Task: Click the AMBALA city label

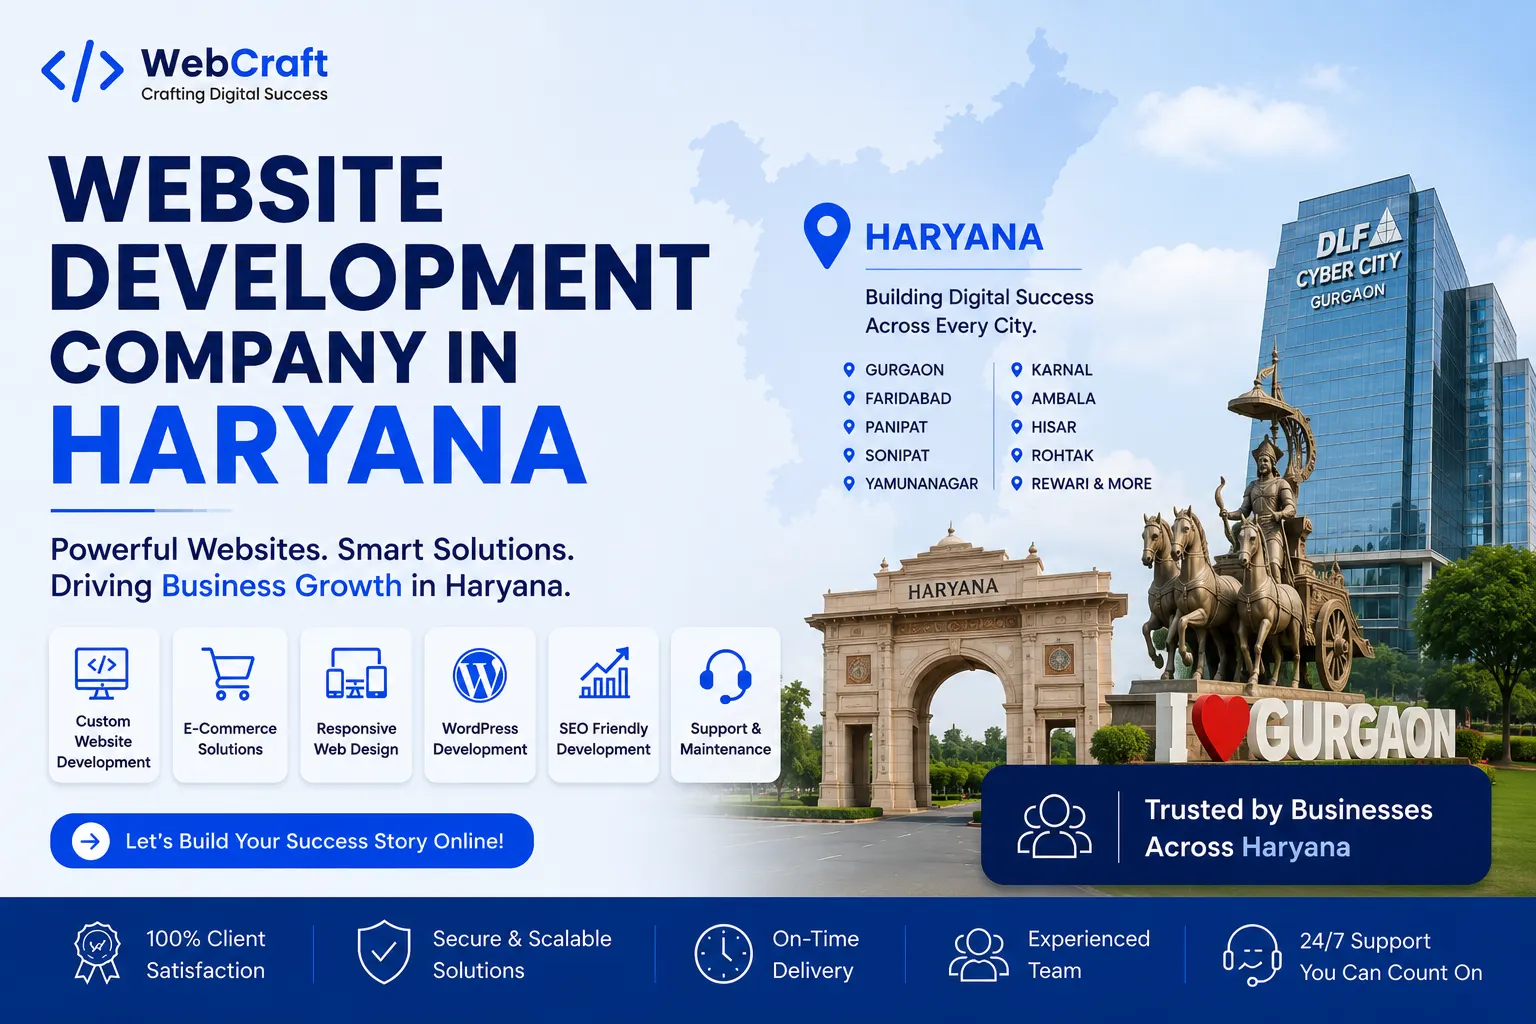Action: point(1063,398)
